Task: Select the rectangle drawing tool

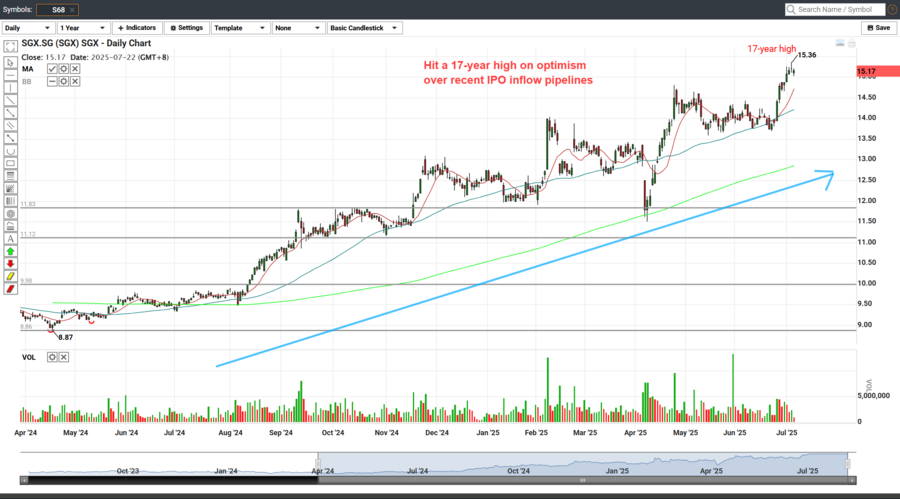Action: click(x=10, y=163)
